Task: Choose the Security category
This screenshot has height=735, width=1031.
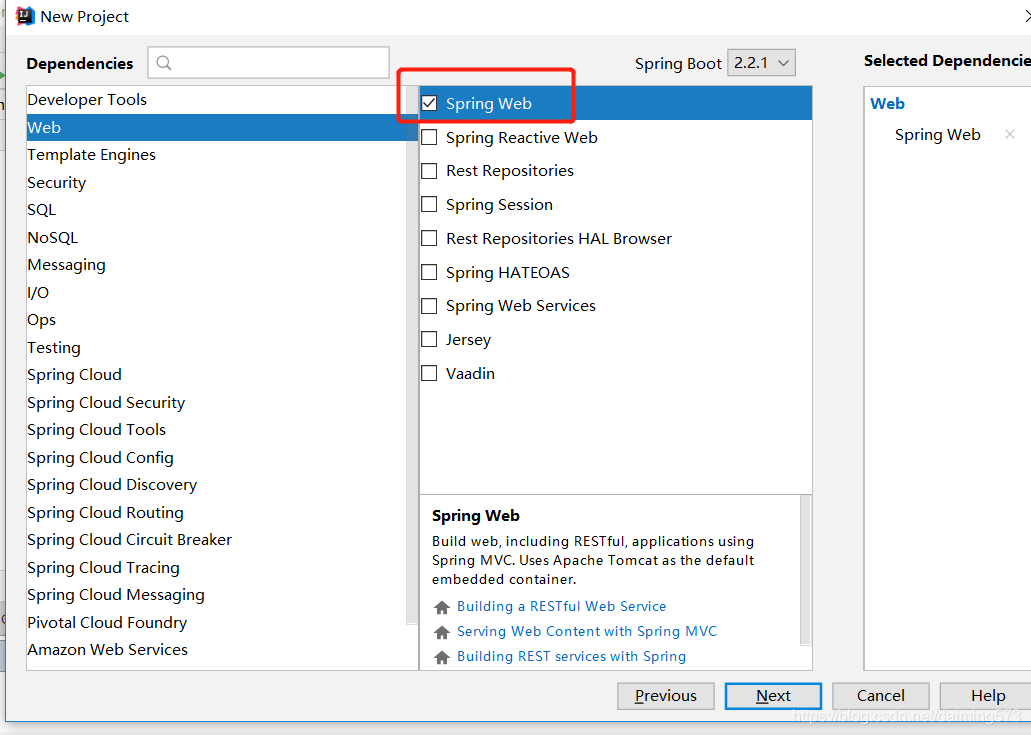Action: (216, 182)
